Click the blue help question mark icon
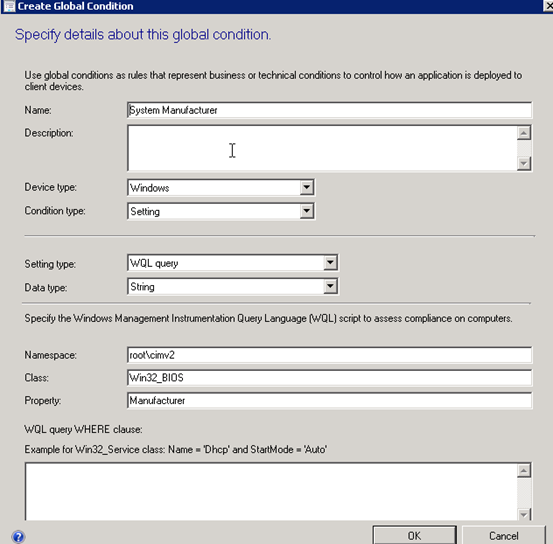 (18, 537)
